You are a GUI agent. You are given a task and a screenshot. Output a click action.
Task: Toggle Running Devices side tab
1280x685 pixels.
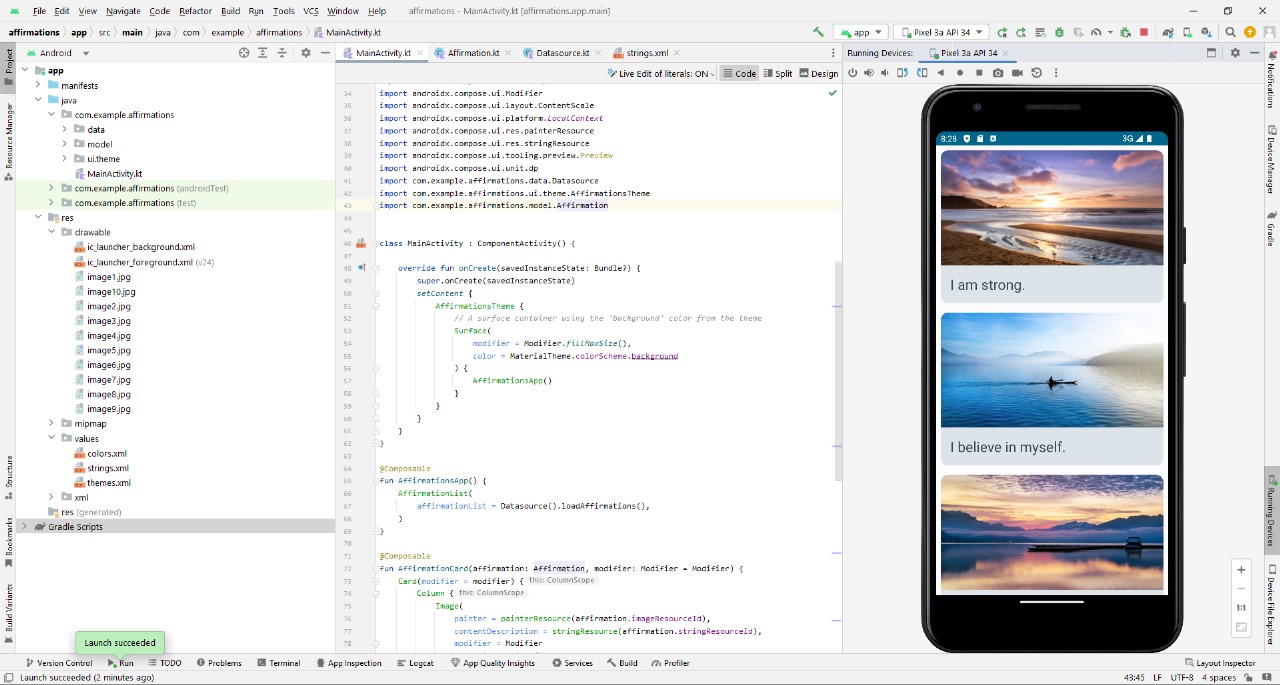click(1272, 508)
